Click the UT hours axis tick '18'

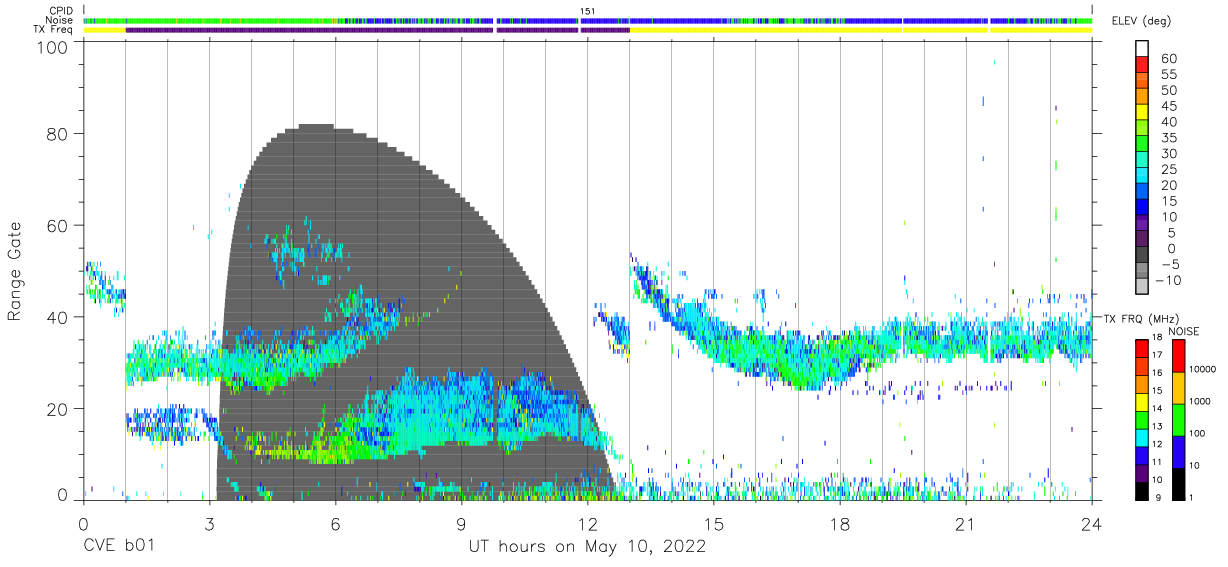[840, 525]
